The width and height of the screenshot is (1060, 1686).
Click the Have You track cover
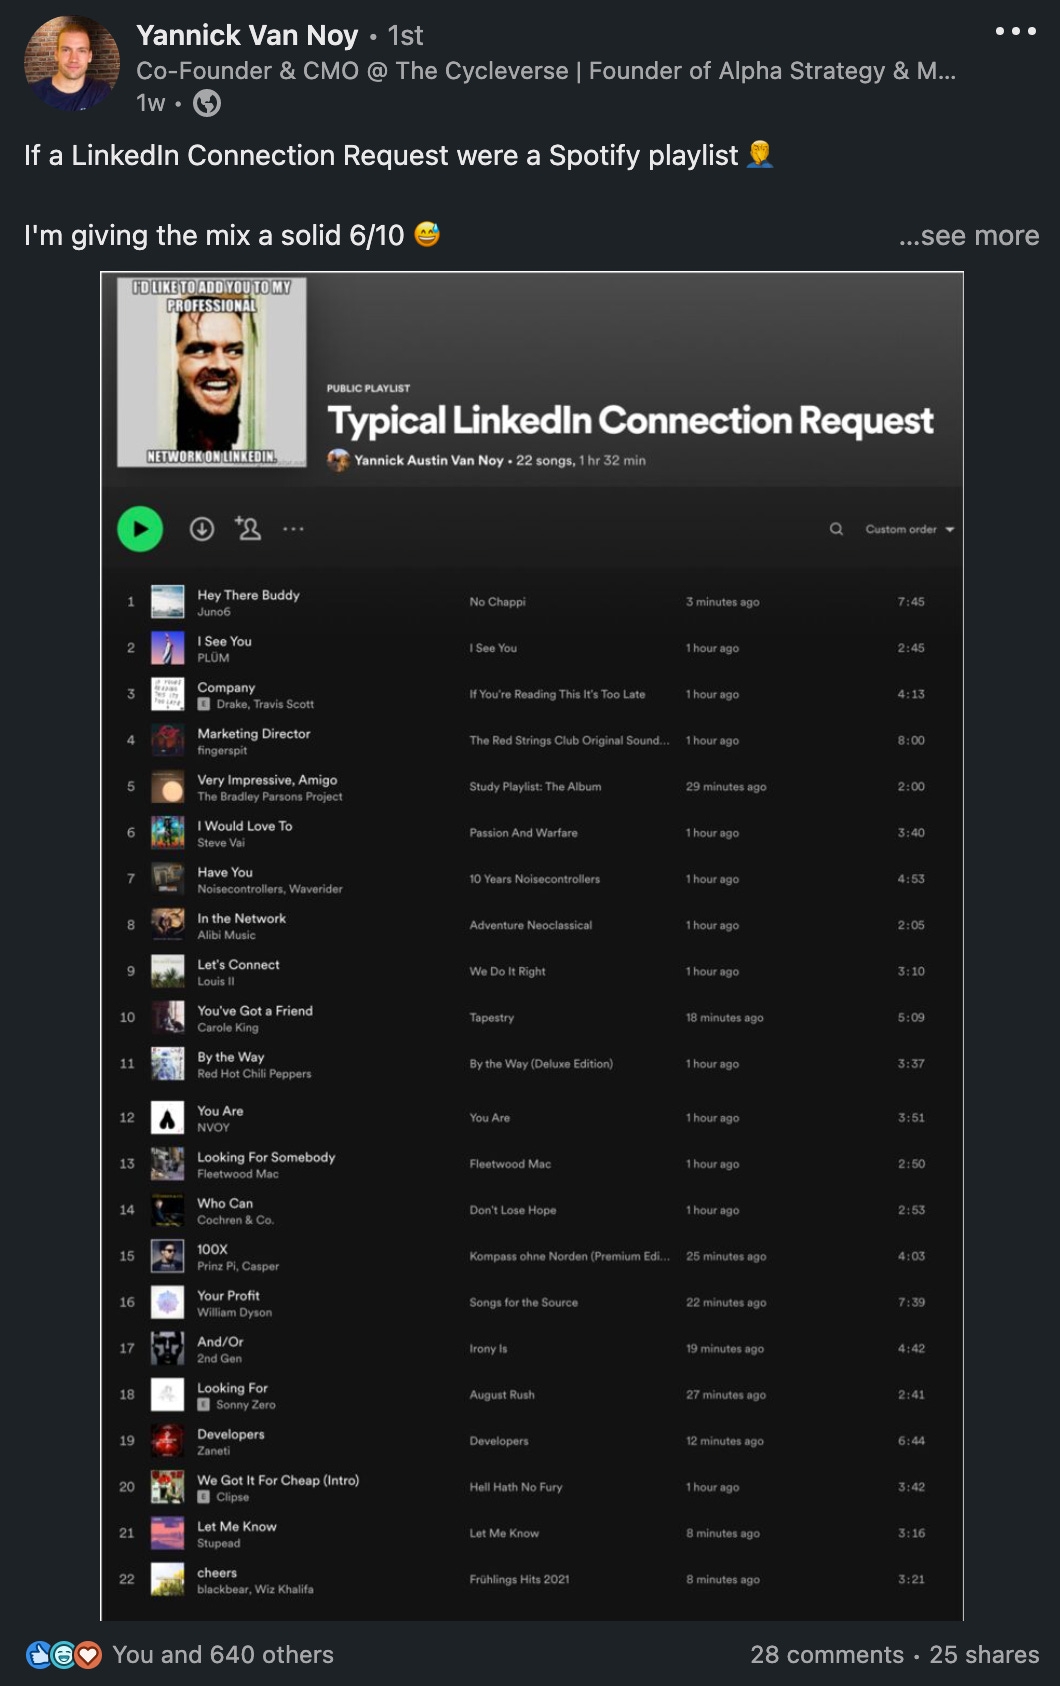coord(167,879)
